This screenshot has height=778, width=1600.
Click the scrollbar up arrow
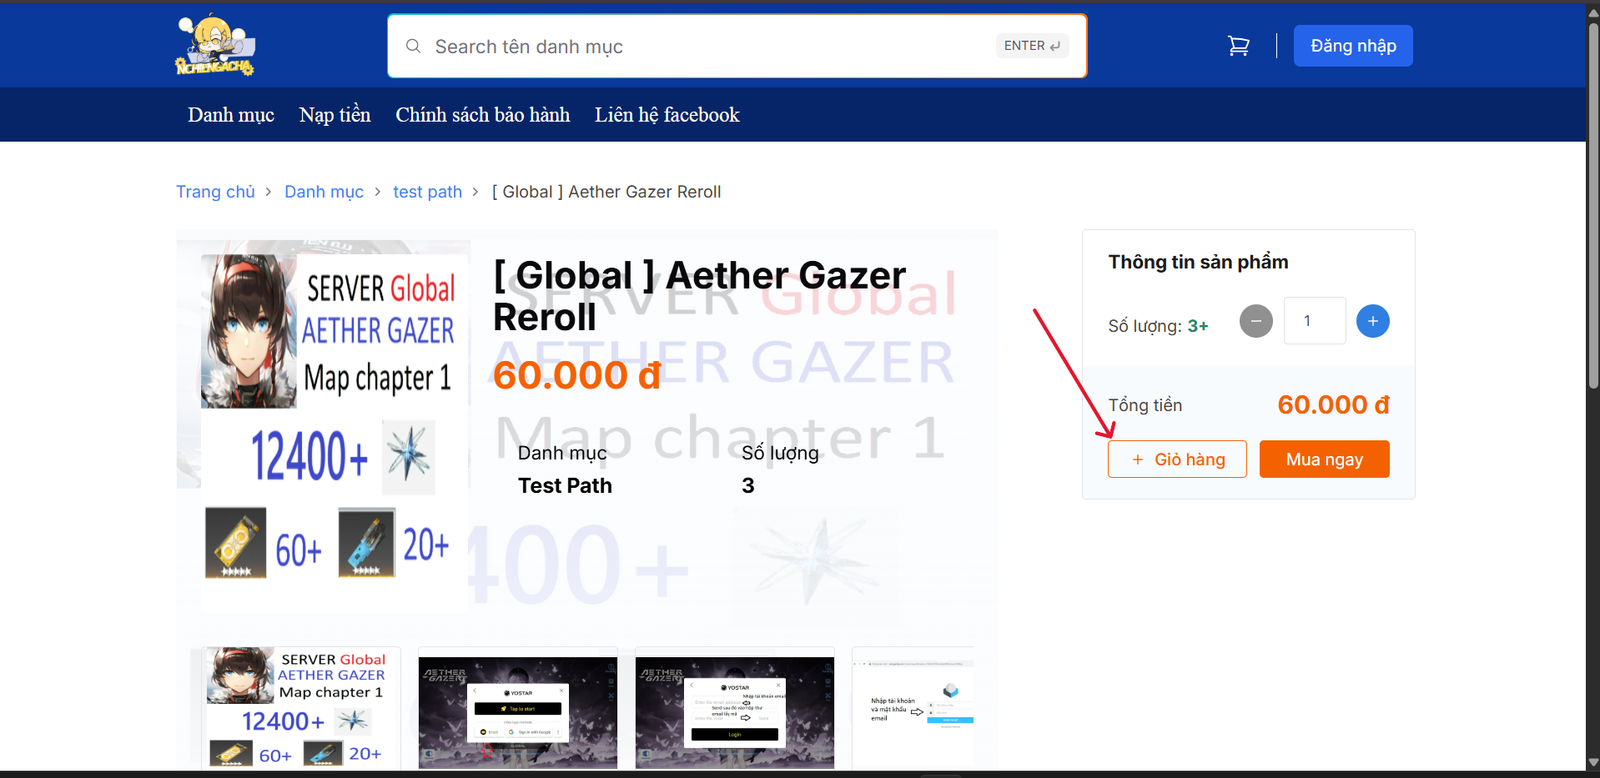pyautogui.click(x=1593, y=12)
